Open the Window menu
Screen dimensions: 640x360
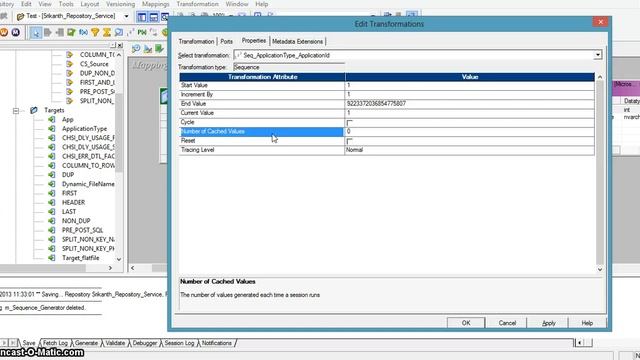pyautogui.click(x=237, y=4)
